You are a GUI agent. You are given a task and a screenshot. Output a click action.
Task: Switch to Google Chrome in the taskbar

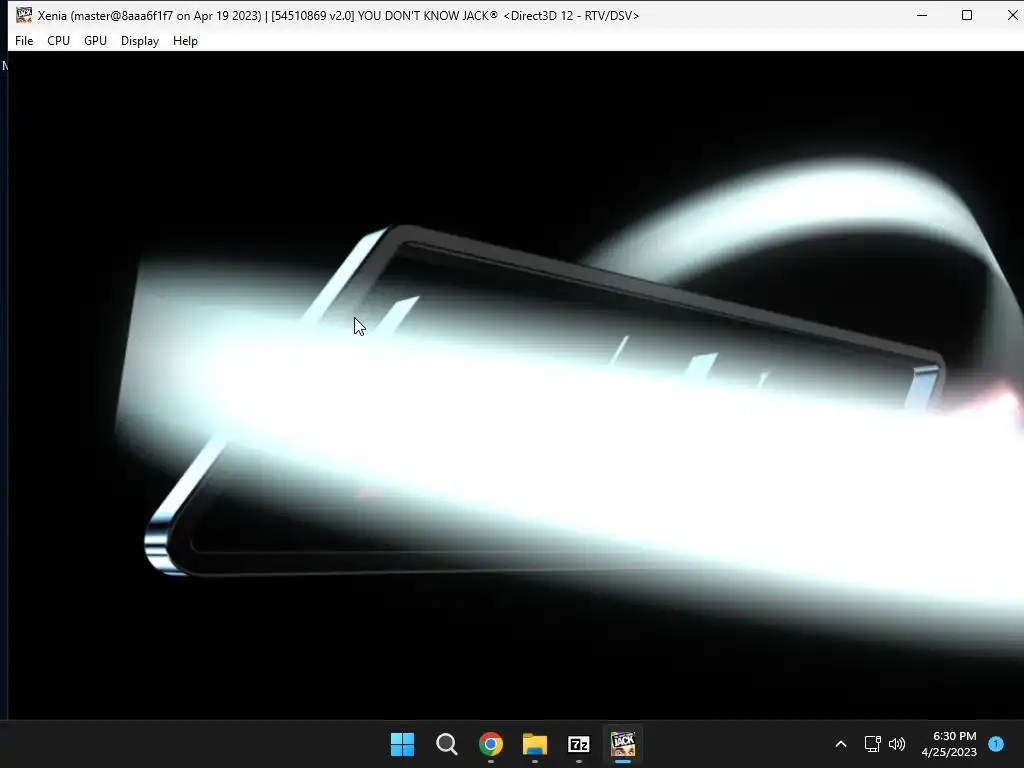(490, 744)
